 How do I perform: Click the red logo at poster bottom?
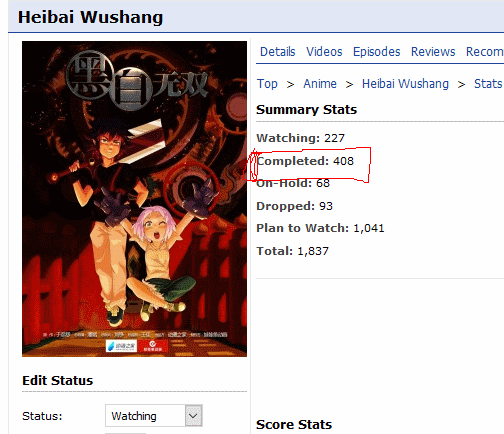click(153, 346)
